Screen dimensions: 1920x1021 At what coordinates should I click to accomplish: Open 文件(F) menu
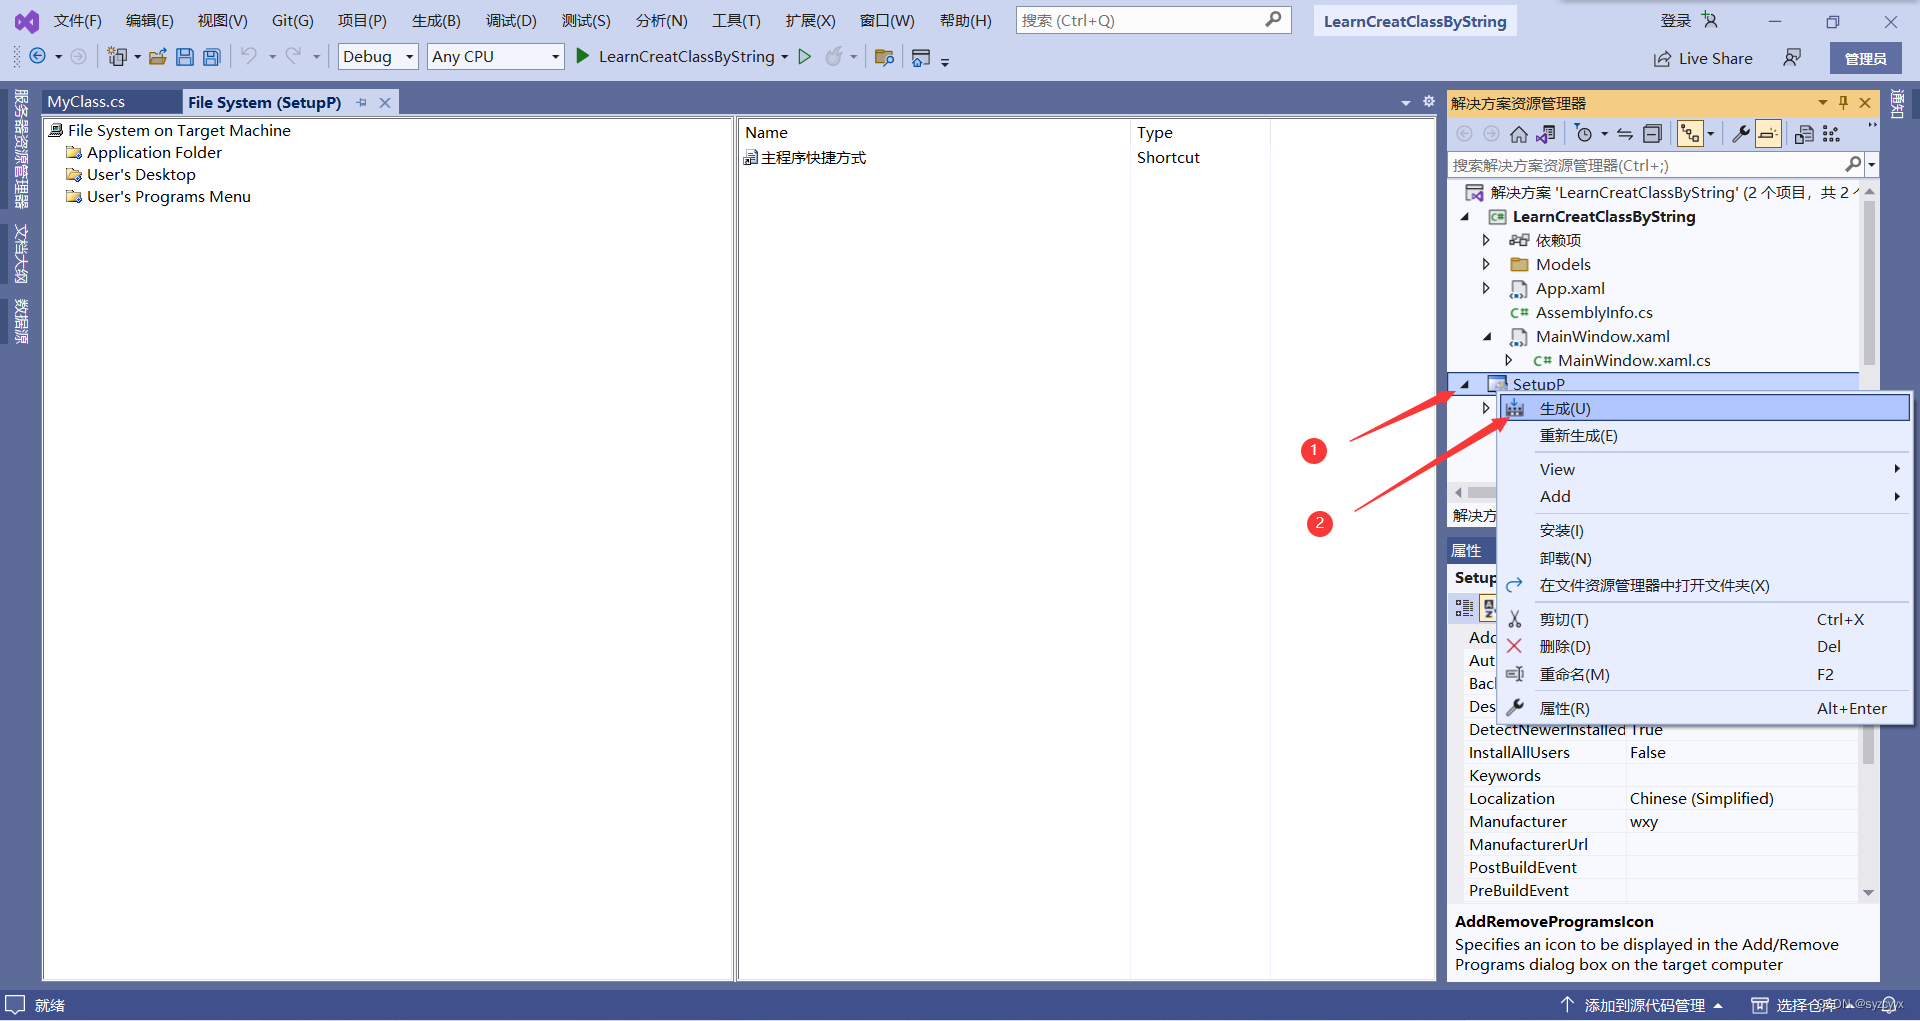point(77,20)
